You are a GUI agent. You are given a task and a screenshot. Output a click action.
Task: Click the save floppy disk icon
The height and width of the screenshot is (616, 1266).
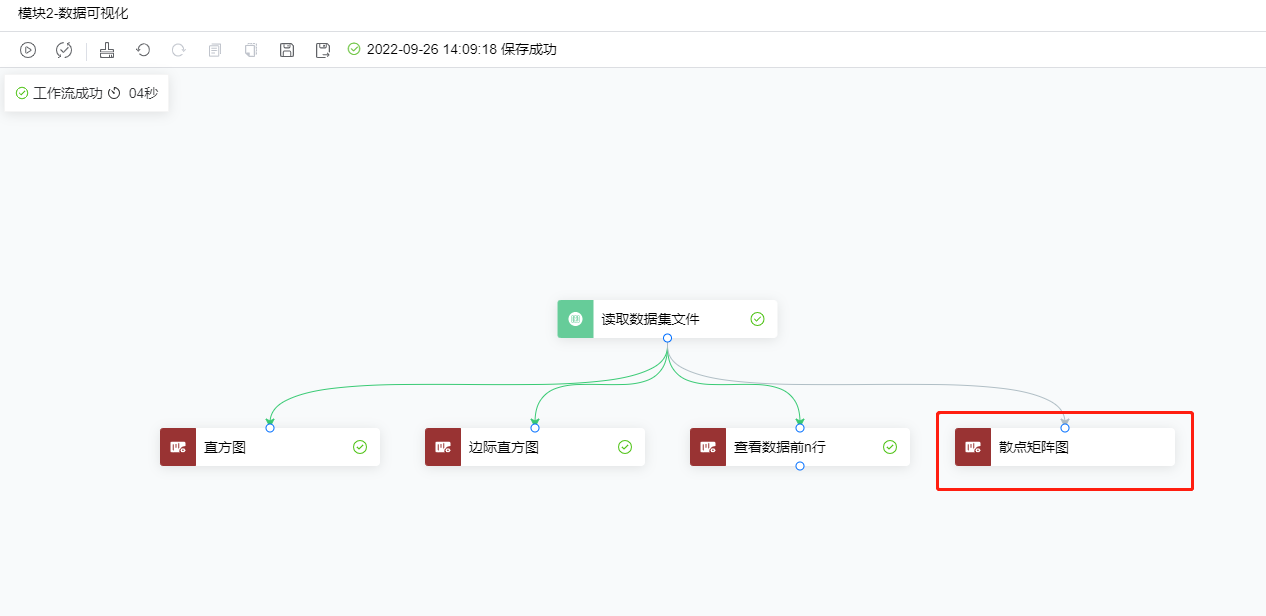tap(287, 50)
